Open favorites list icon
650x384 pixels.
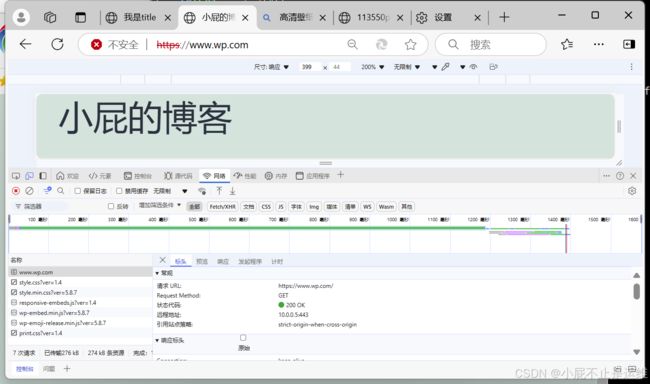(567, 44)
